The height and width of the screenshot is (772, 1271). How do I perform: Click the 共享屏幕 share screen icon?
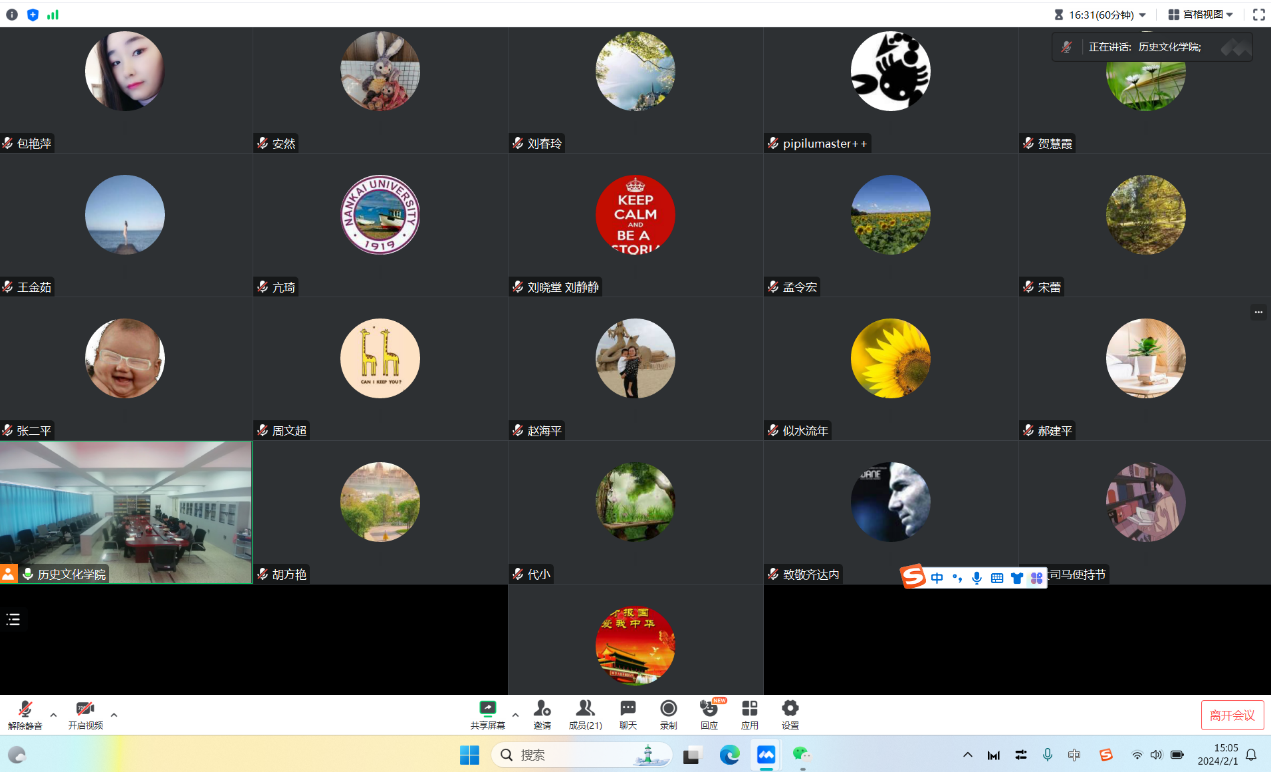point(487,709)
